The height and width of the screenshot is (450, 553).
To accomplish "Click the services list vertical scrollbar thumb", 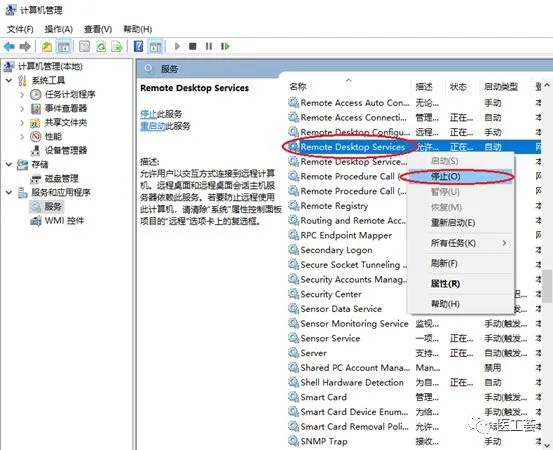I will tap(547, 286).
